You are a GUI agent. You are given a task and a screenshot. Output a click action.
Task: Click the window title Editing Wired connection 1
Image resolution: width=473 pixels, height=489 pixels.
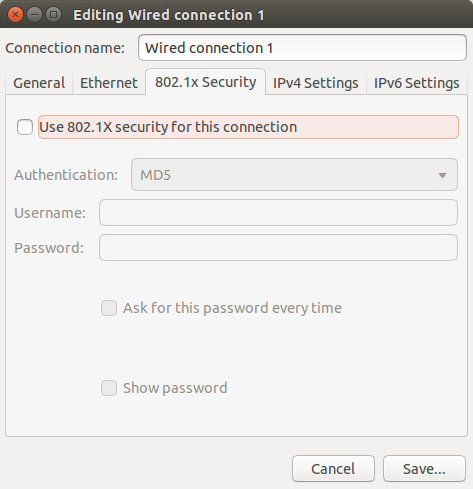169,15
